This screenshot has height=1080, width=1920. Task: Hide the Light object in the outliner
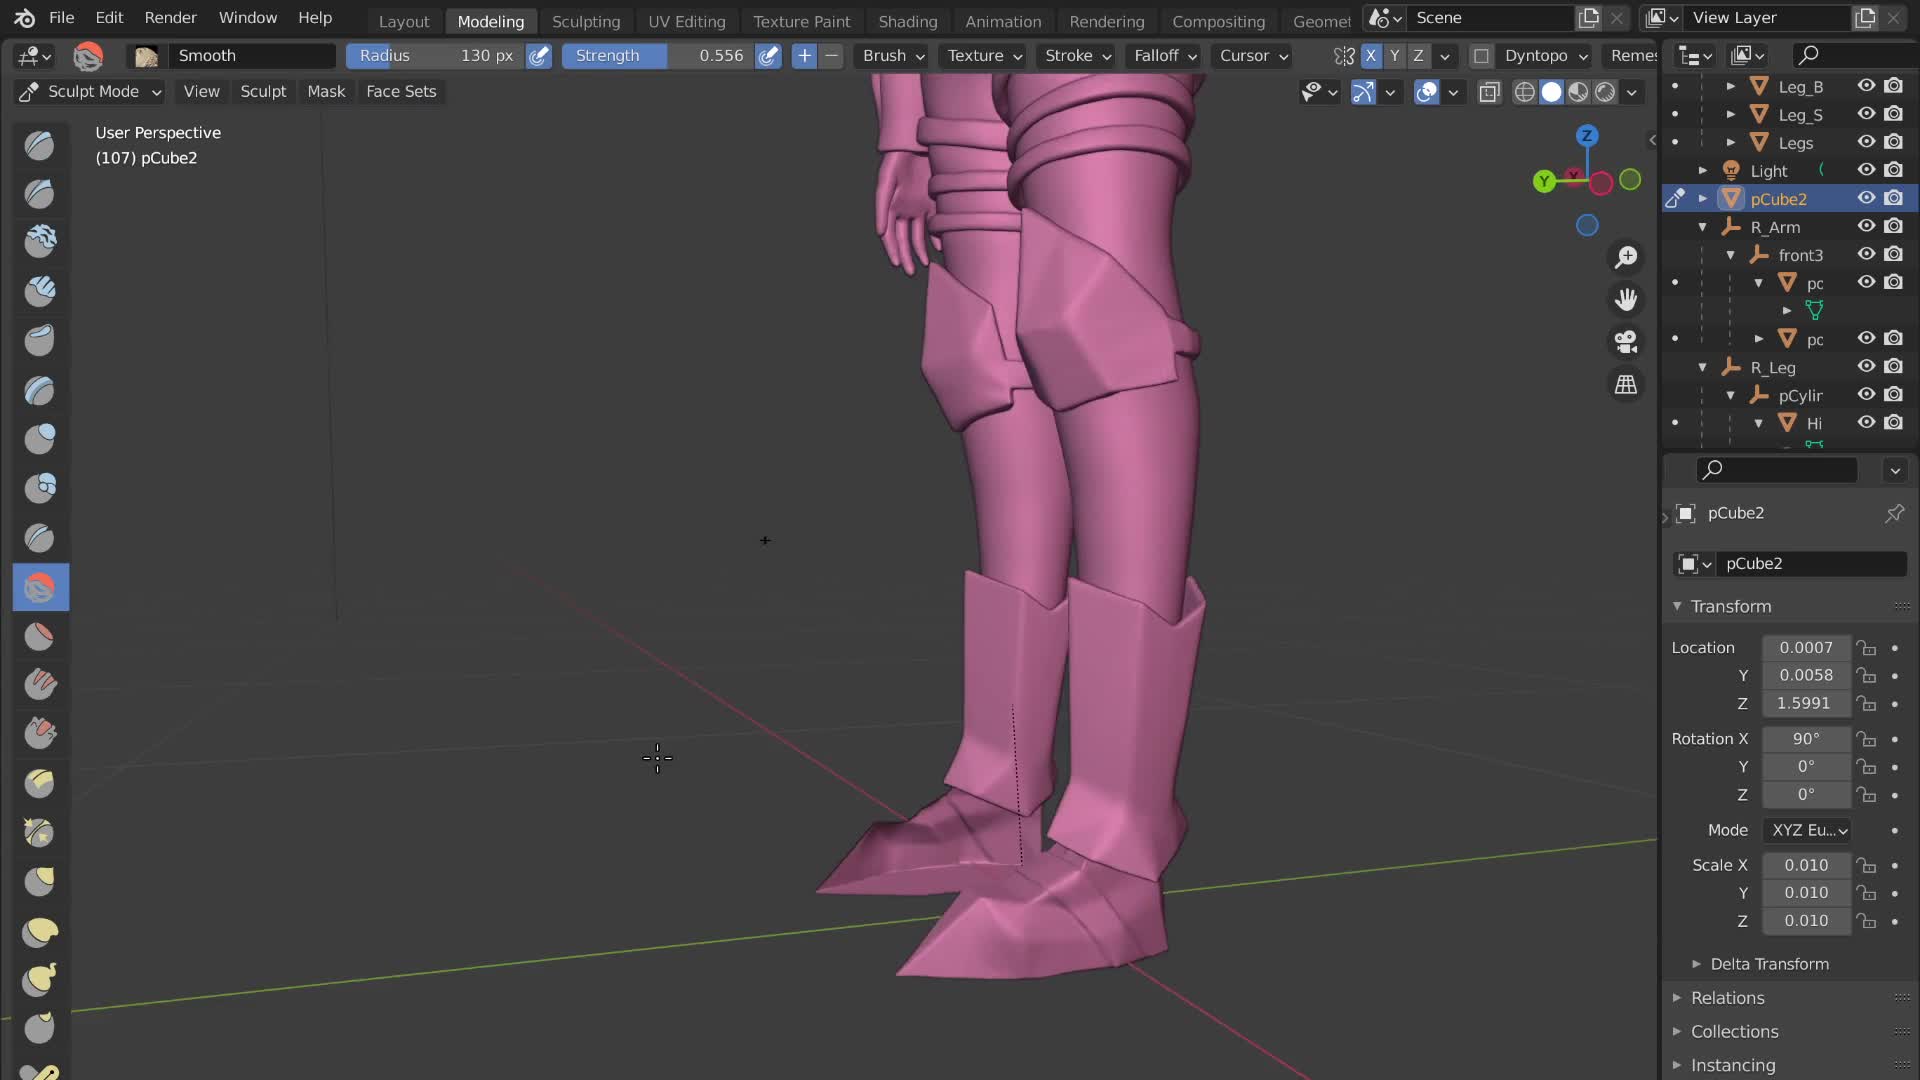click(1866, 170)
